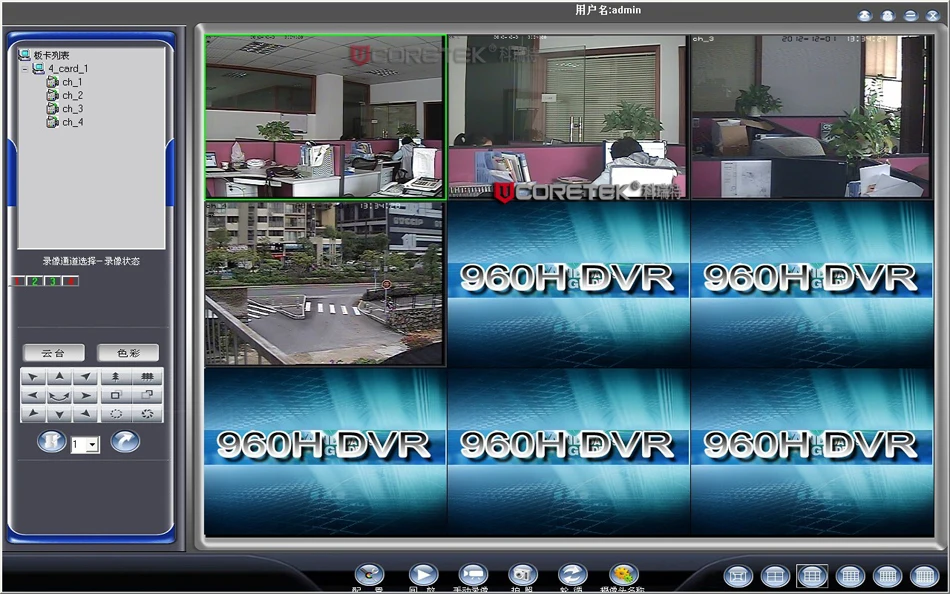Click the single-tree zoom button
The width and height of the screenshot is (950, 594).
click(x=116, y=377)
